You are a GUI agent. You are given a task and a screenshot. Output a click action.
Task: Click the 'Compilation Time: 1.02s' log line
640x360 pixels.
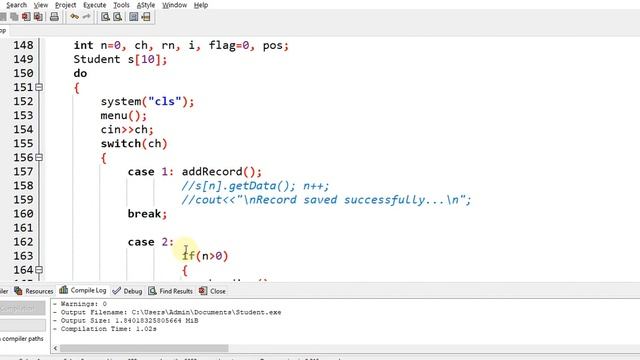coord(104,329)
